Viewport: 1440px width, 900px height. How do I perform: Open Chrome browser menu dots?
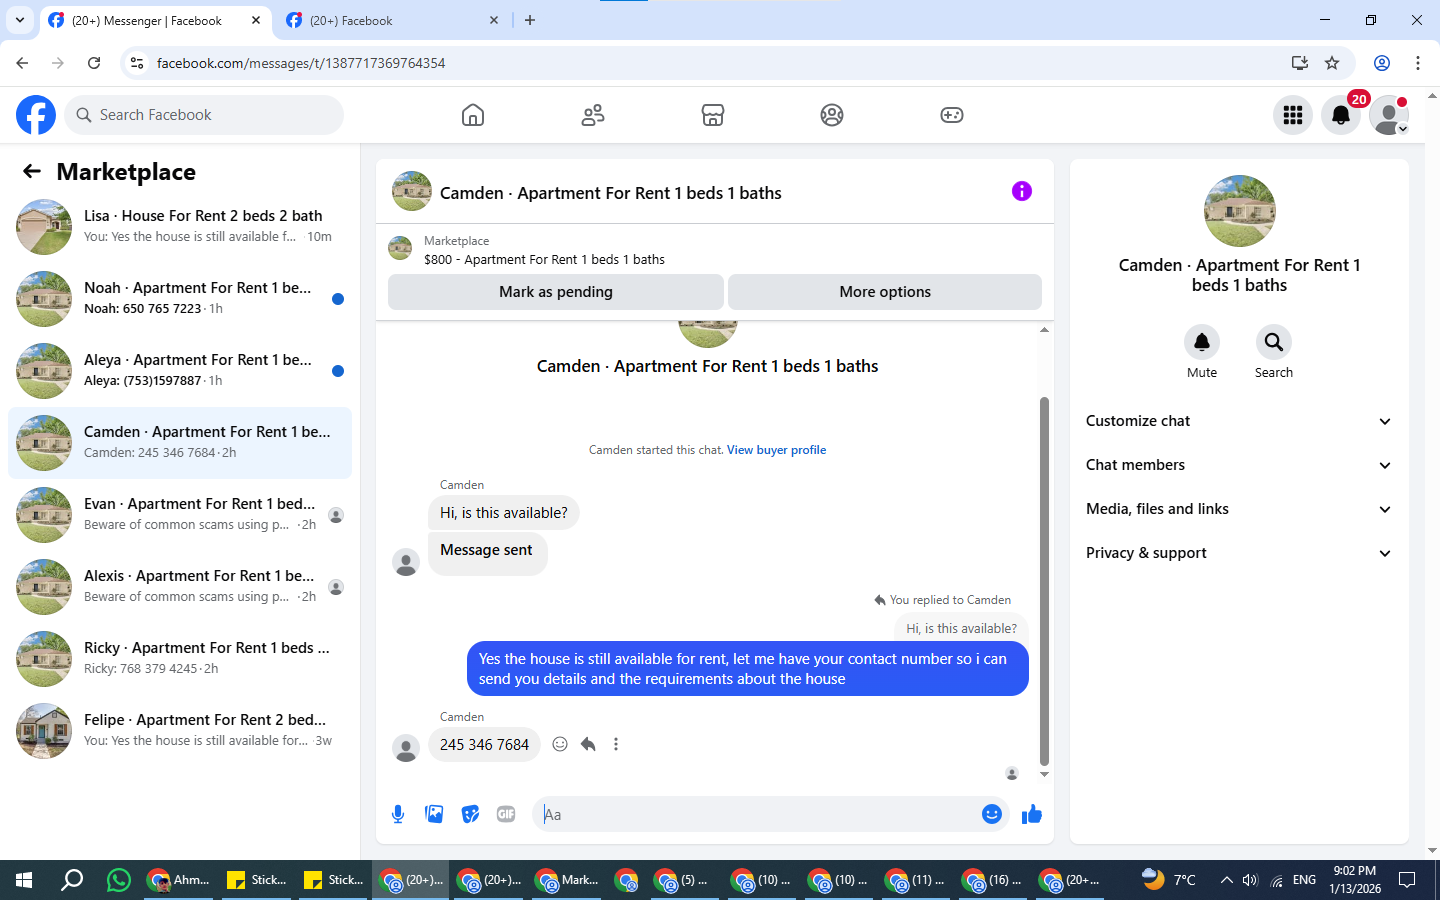1417,63
